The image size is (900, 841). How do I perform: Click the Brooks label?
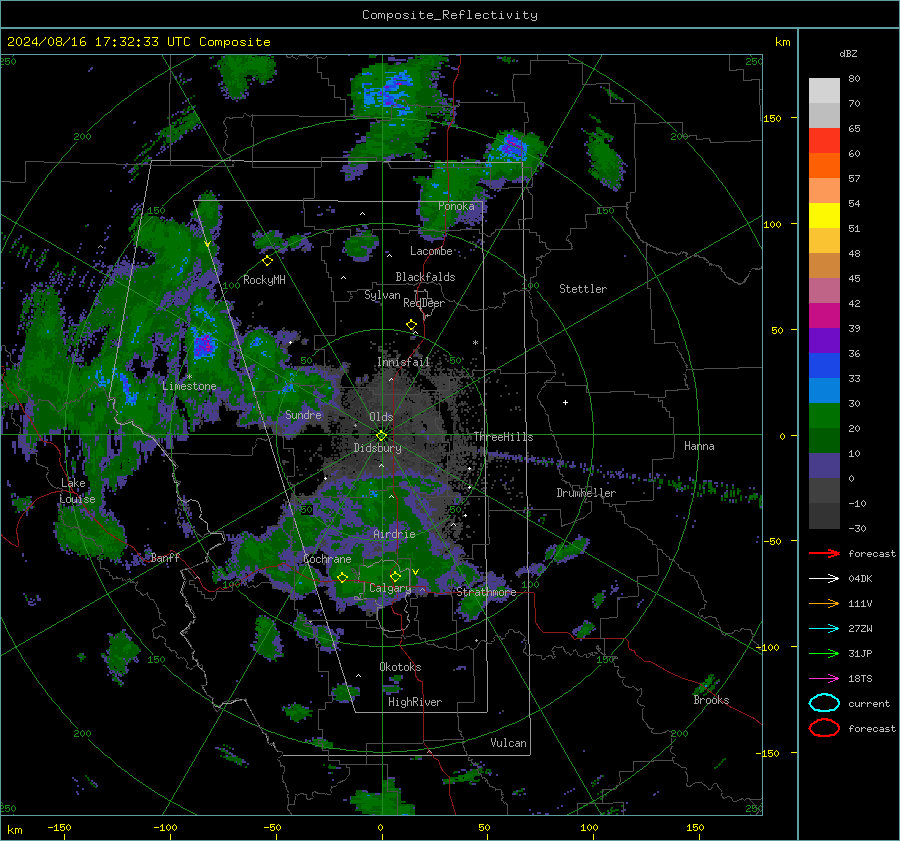[x=711, y=700]
